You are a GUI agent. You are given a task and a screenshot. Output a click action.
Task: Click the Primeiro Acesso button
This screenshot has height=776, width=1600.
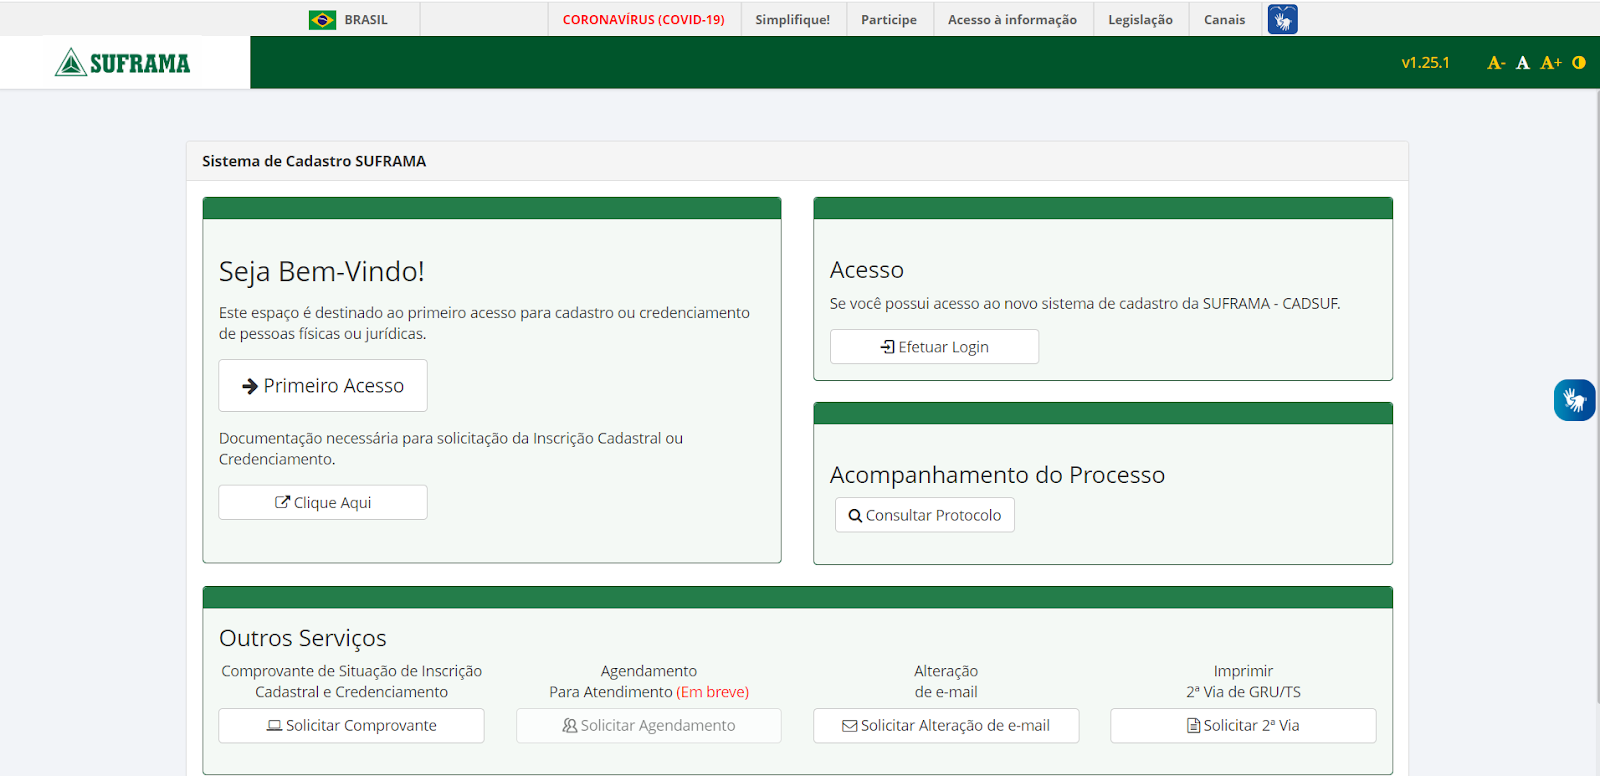click(x=323, y=386)
